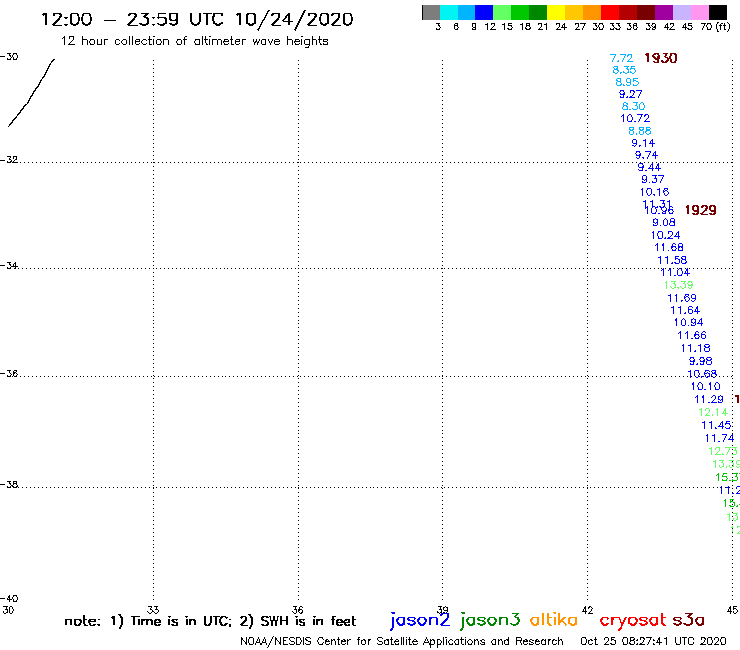Click the black swatch ending the color scale
Image resolution: width=740 pixels, height=650 pixels.
tap(718, 12)
